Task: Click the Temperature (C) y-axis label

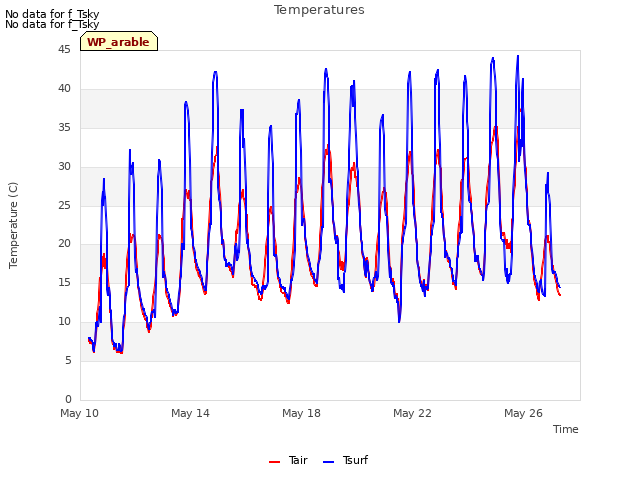Action: 13,225
